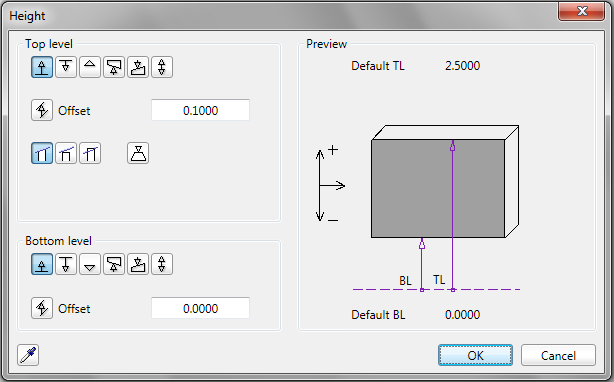
Task: Click Bottom level Offset lightning icon
Action: point(42,308)
